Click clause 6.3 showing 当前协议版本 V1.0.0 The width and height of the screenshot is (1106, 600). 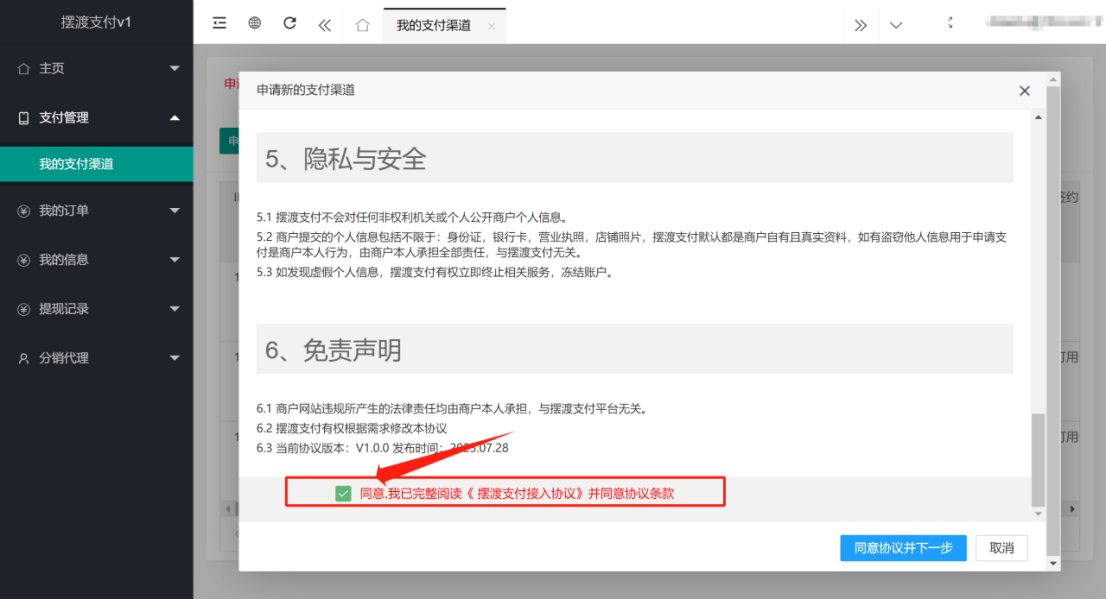tap(382, 448)
